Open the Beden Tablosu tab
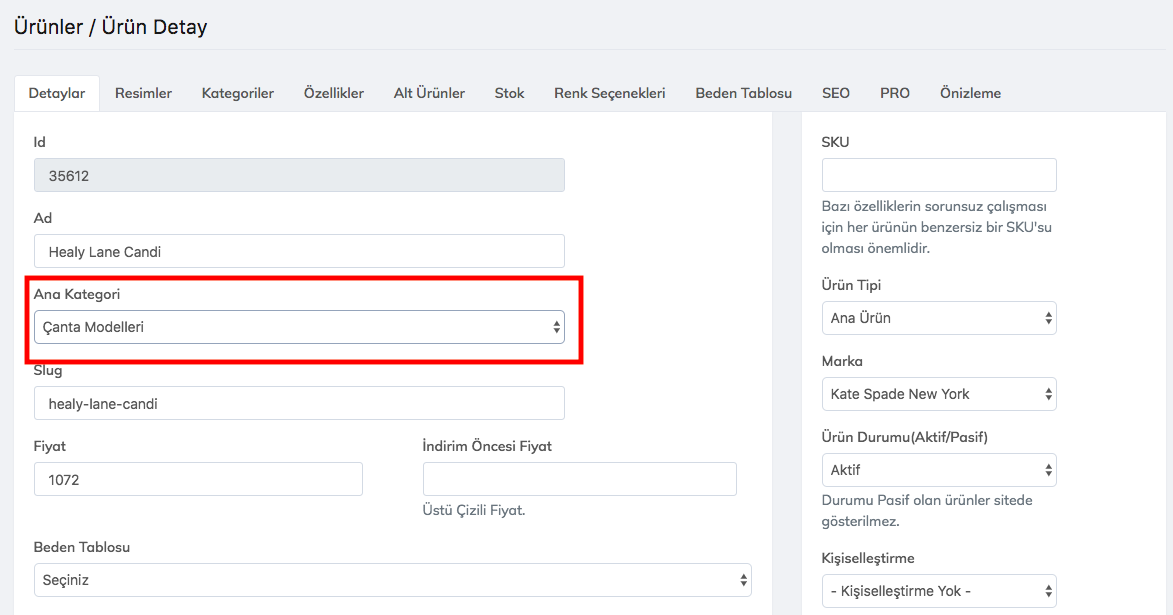This screenshot has height=615, width=1173. point(743,93)
